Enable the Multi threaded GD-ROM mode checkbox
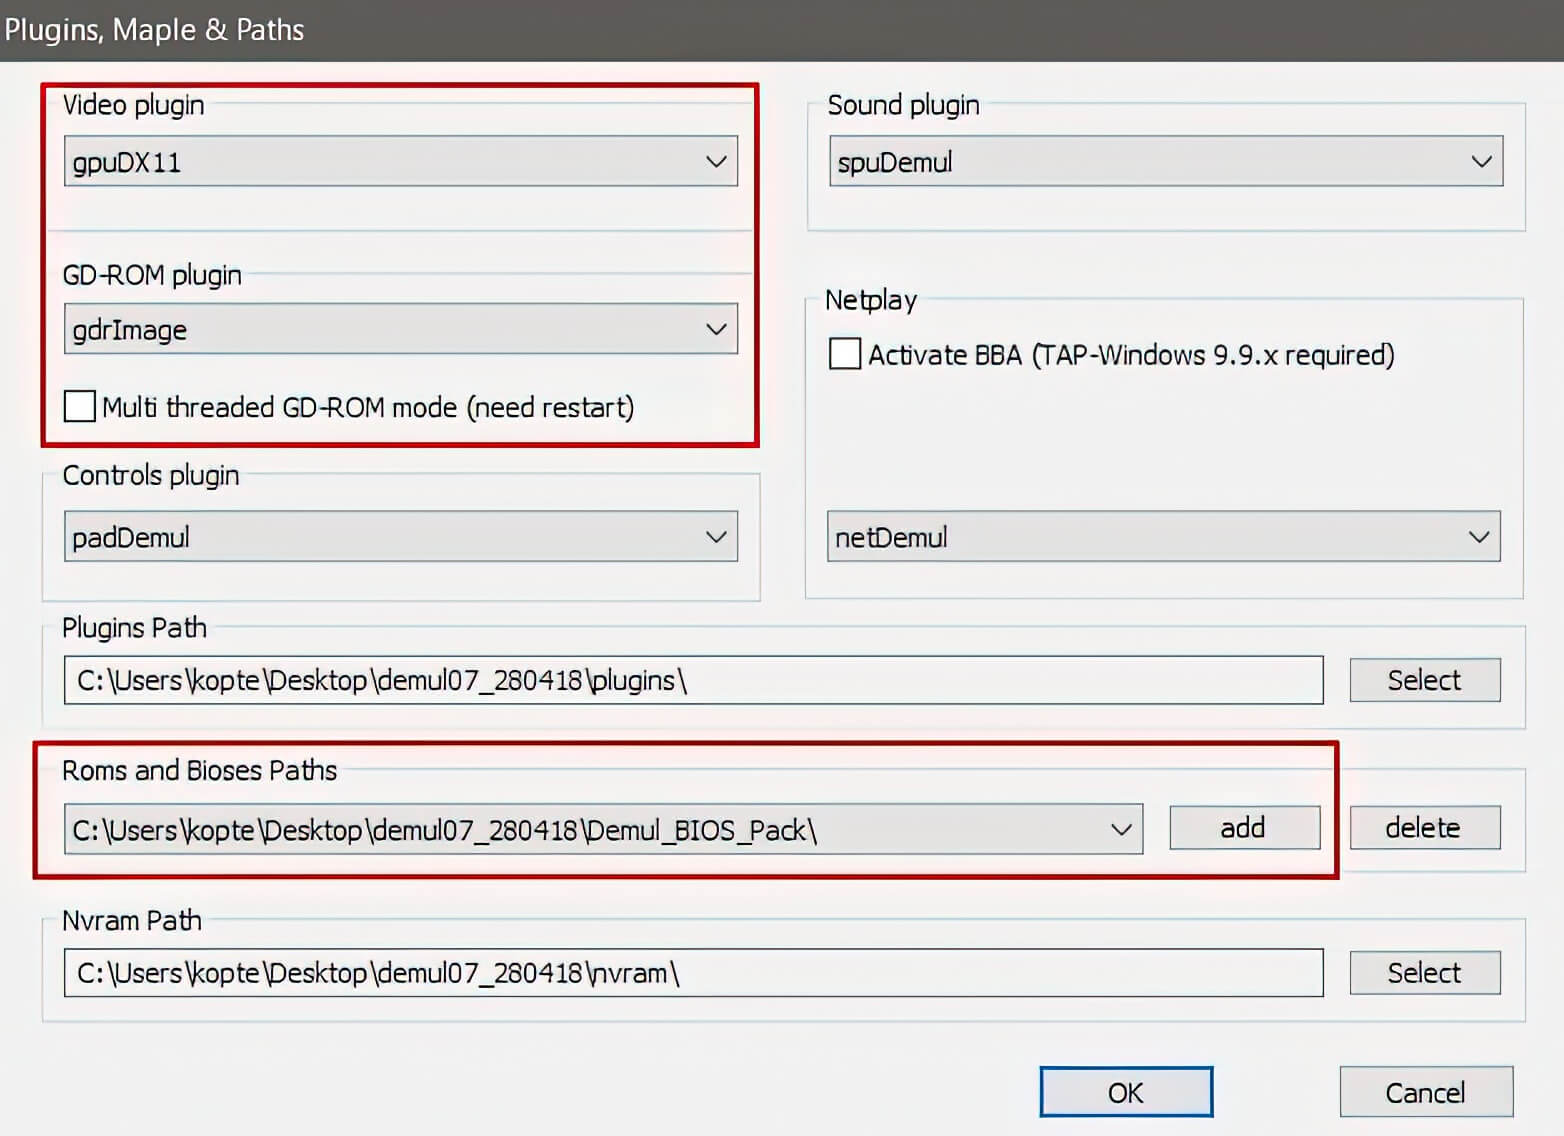 click(80, 407)
